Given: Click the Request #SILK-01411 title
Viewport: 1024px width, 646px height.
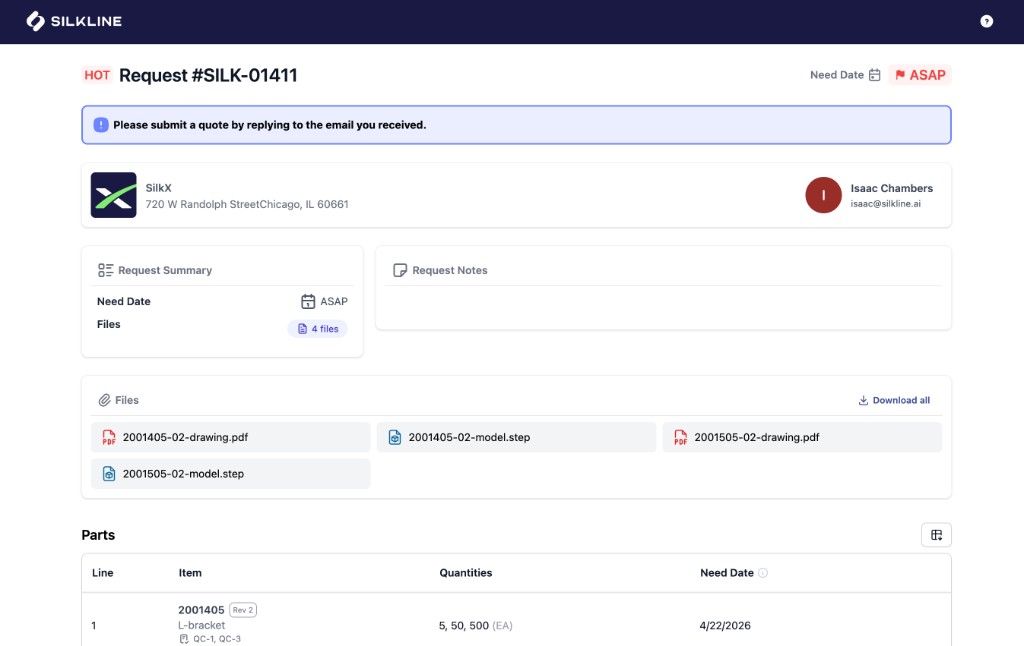Looking at the screenshot, I should tap(208, 75).
